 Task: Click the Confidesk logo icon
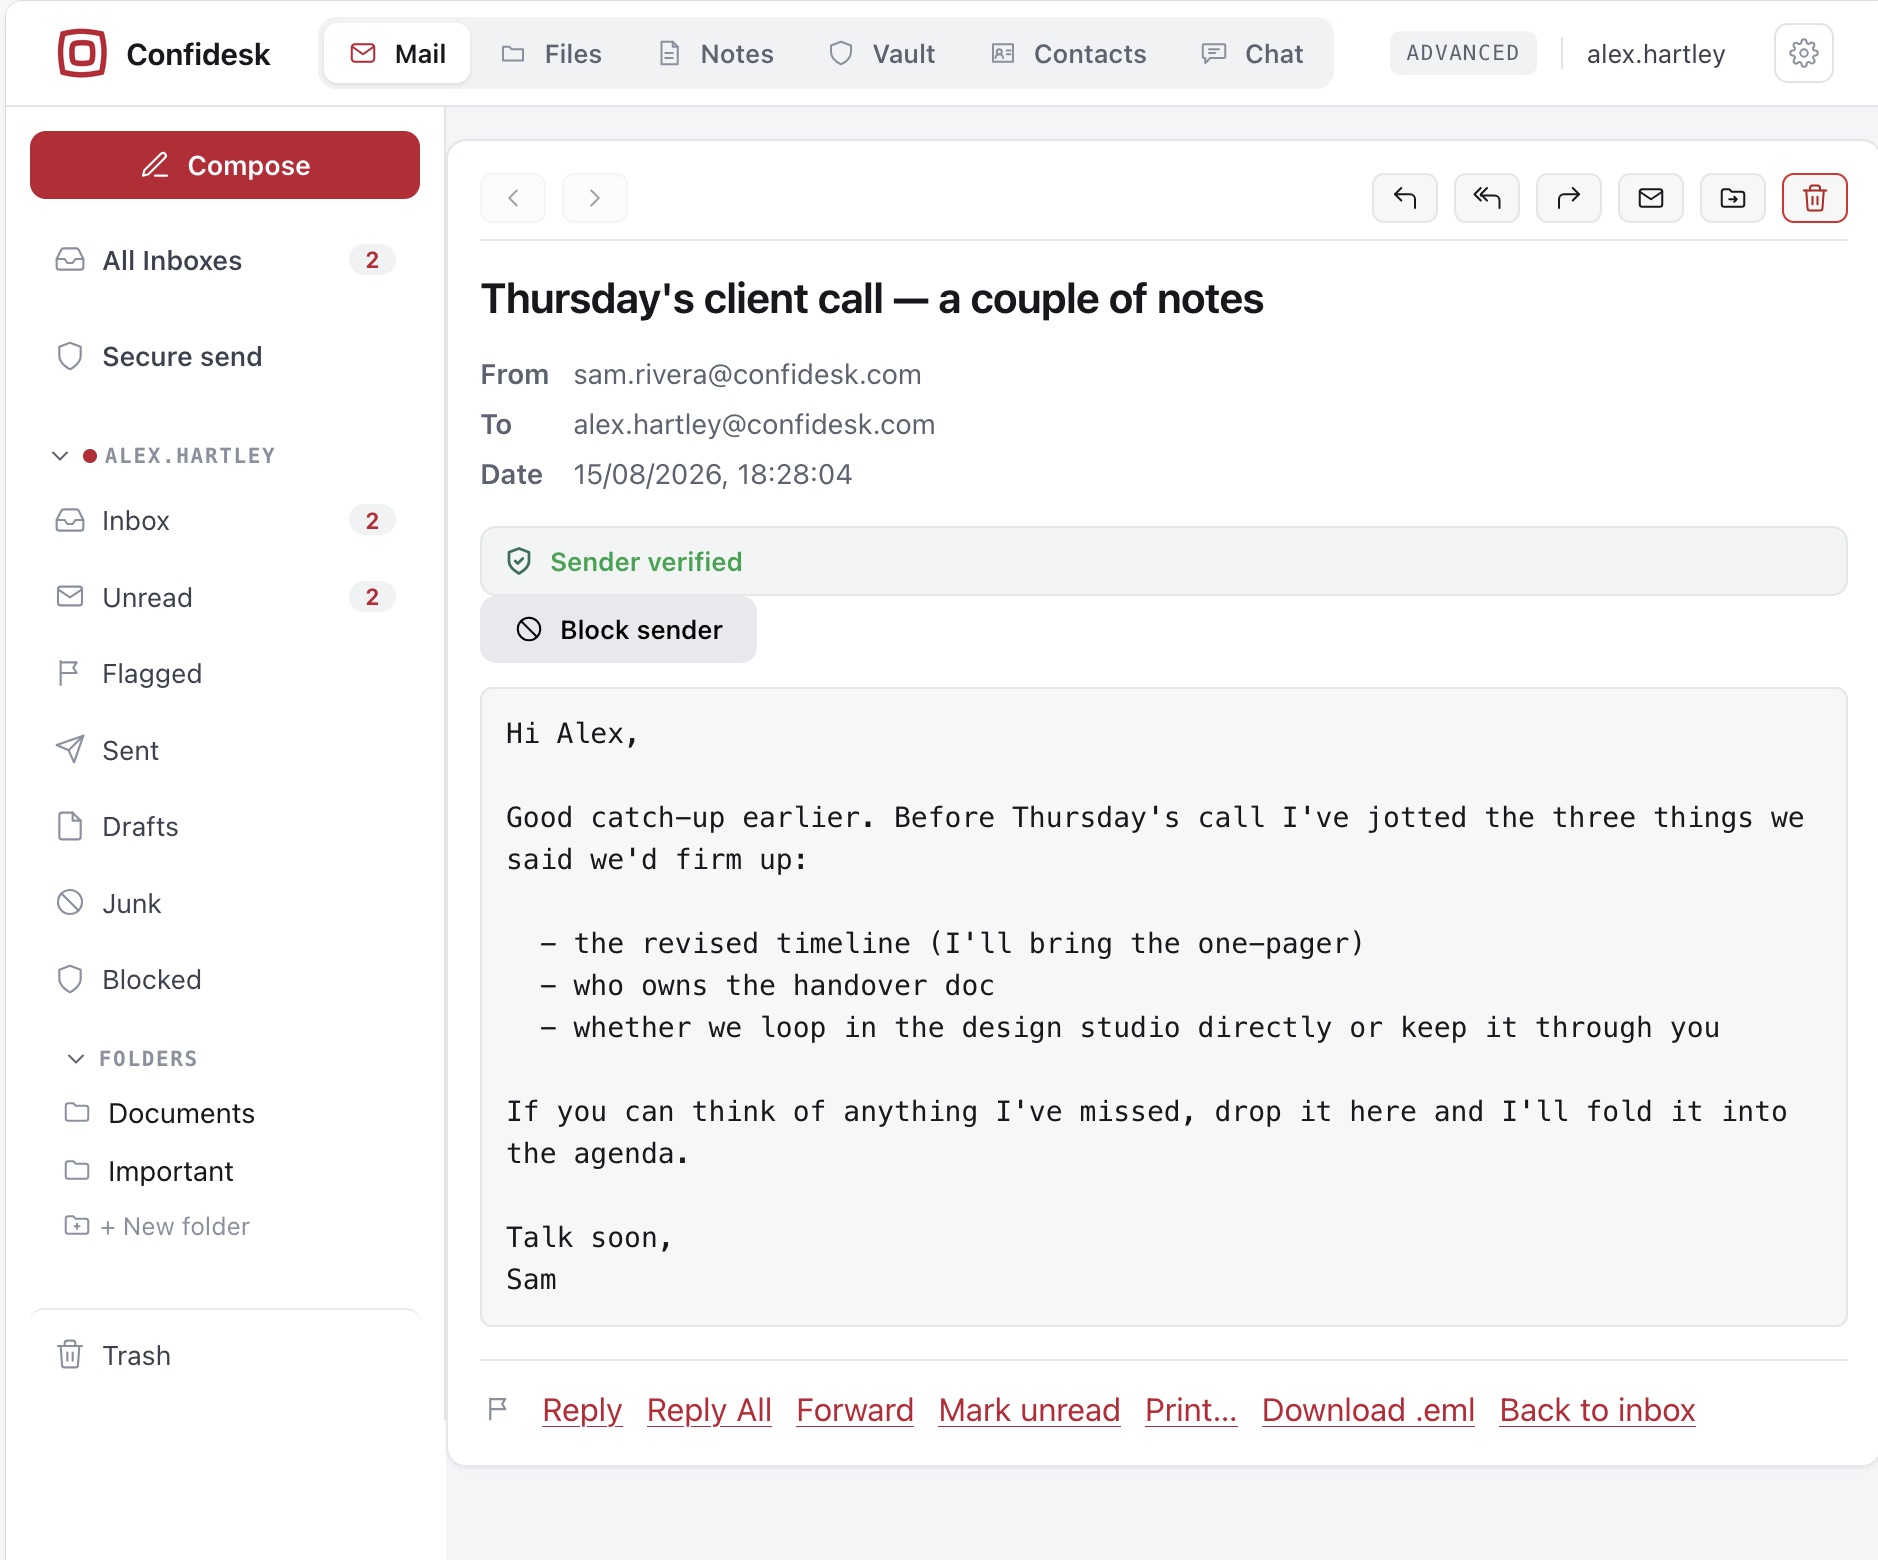[x=82, y=53]
